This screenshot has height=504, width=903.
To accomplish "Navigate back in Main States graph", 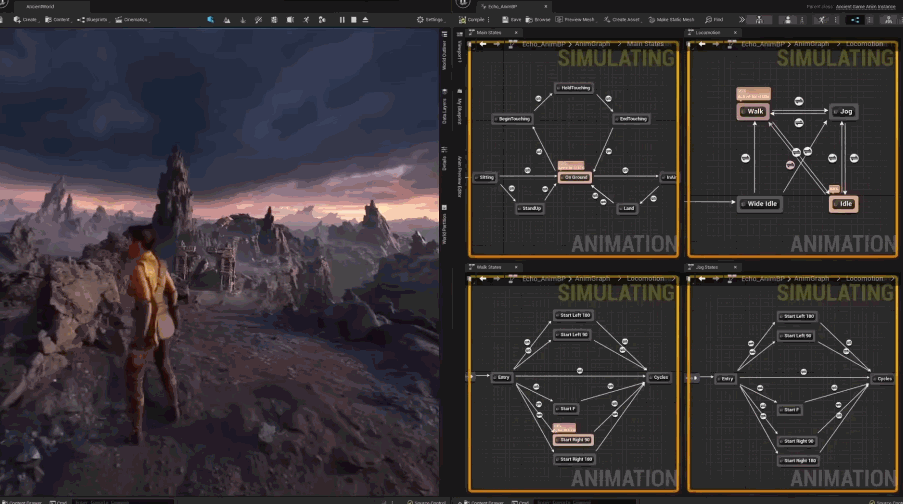I will [x=483, y=44].
